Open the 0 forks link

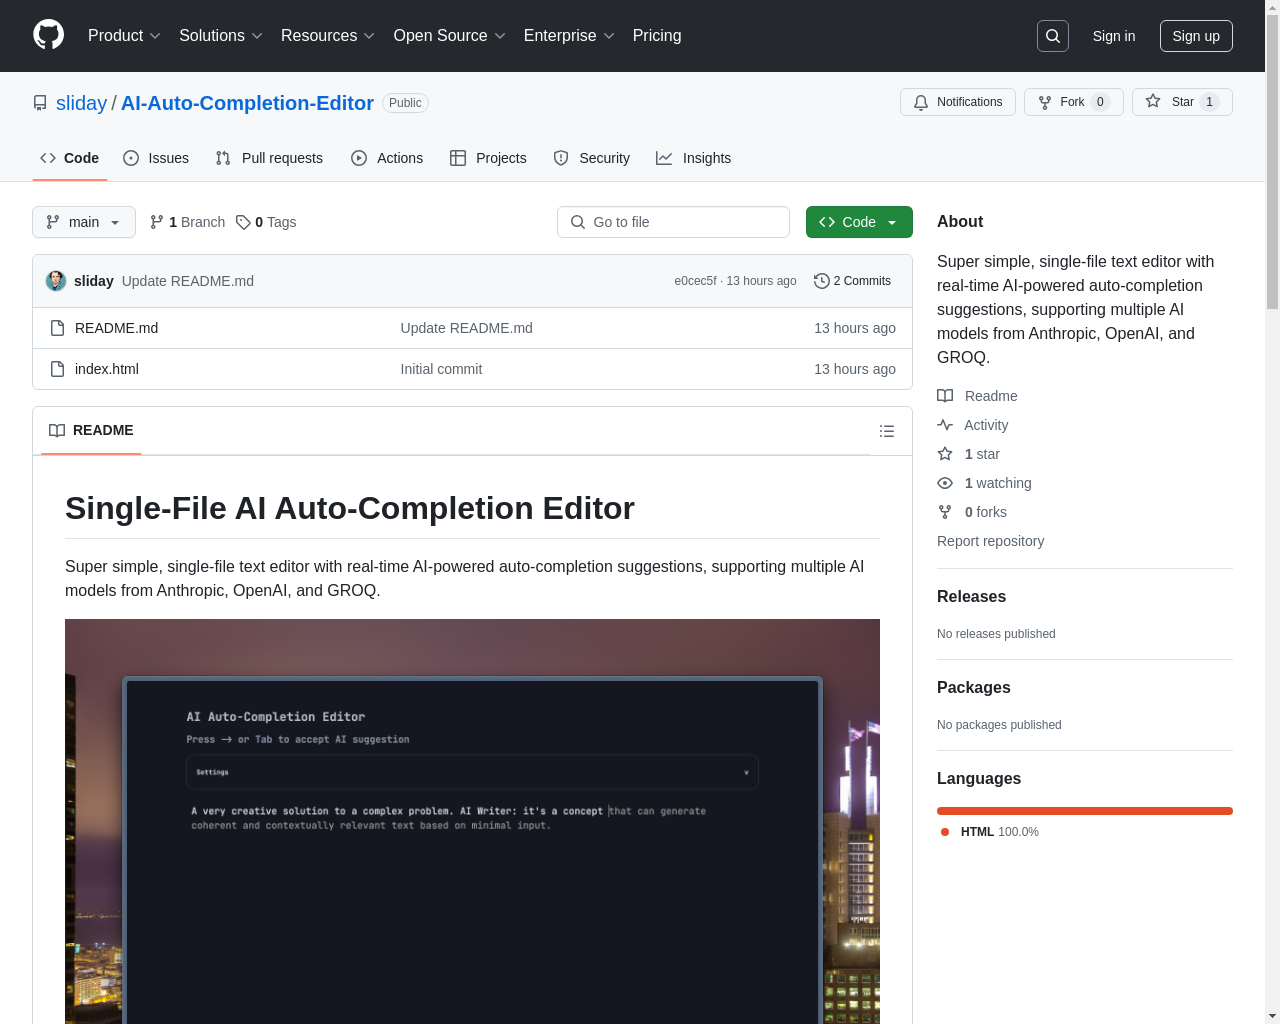tap(972, 512)
